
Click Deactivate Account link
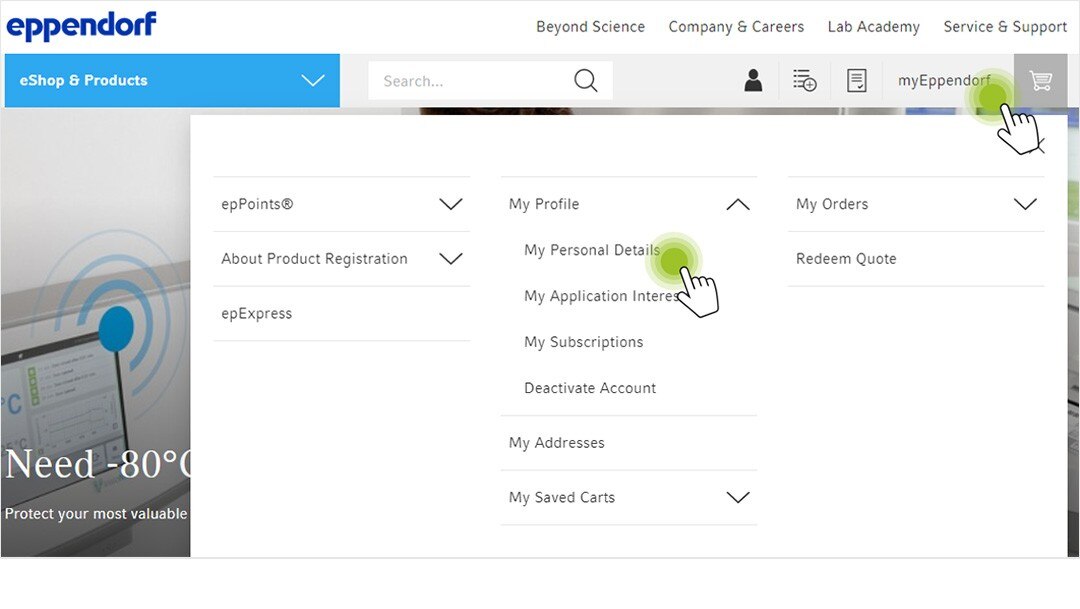tap(590, 388)
